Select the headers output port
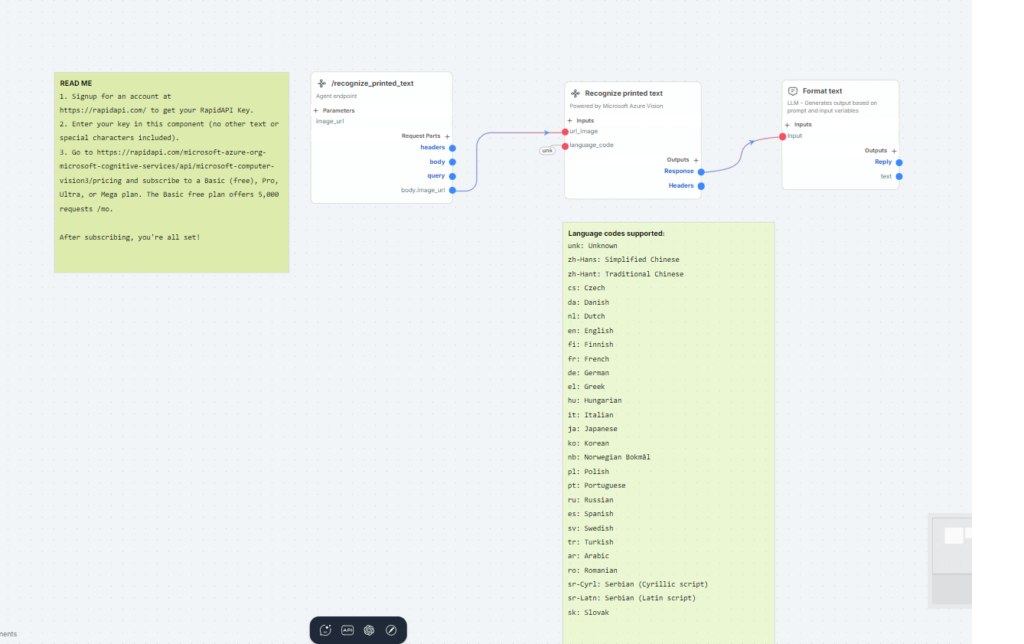This screenshot has height=644, width=1024. (452, 147)
